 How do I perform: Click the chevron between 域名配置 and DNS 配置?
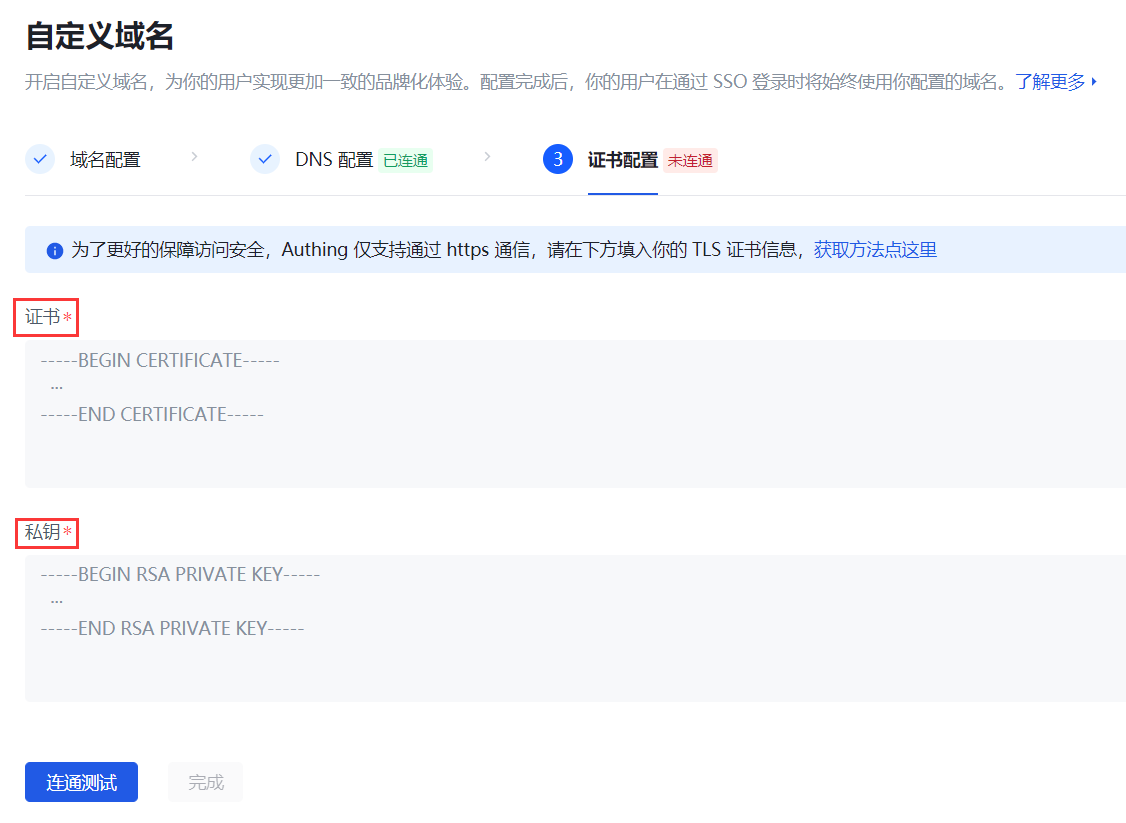[x=194, y=157]
